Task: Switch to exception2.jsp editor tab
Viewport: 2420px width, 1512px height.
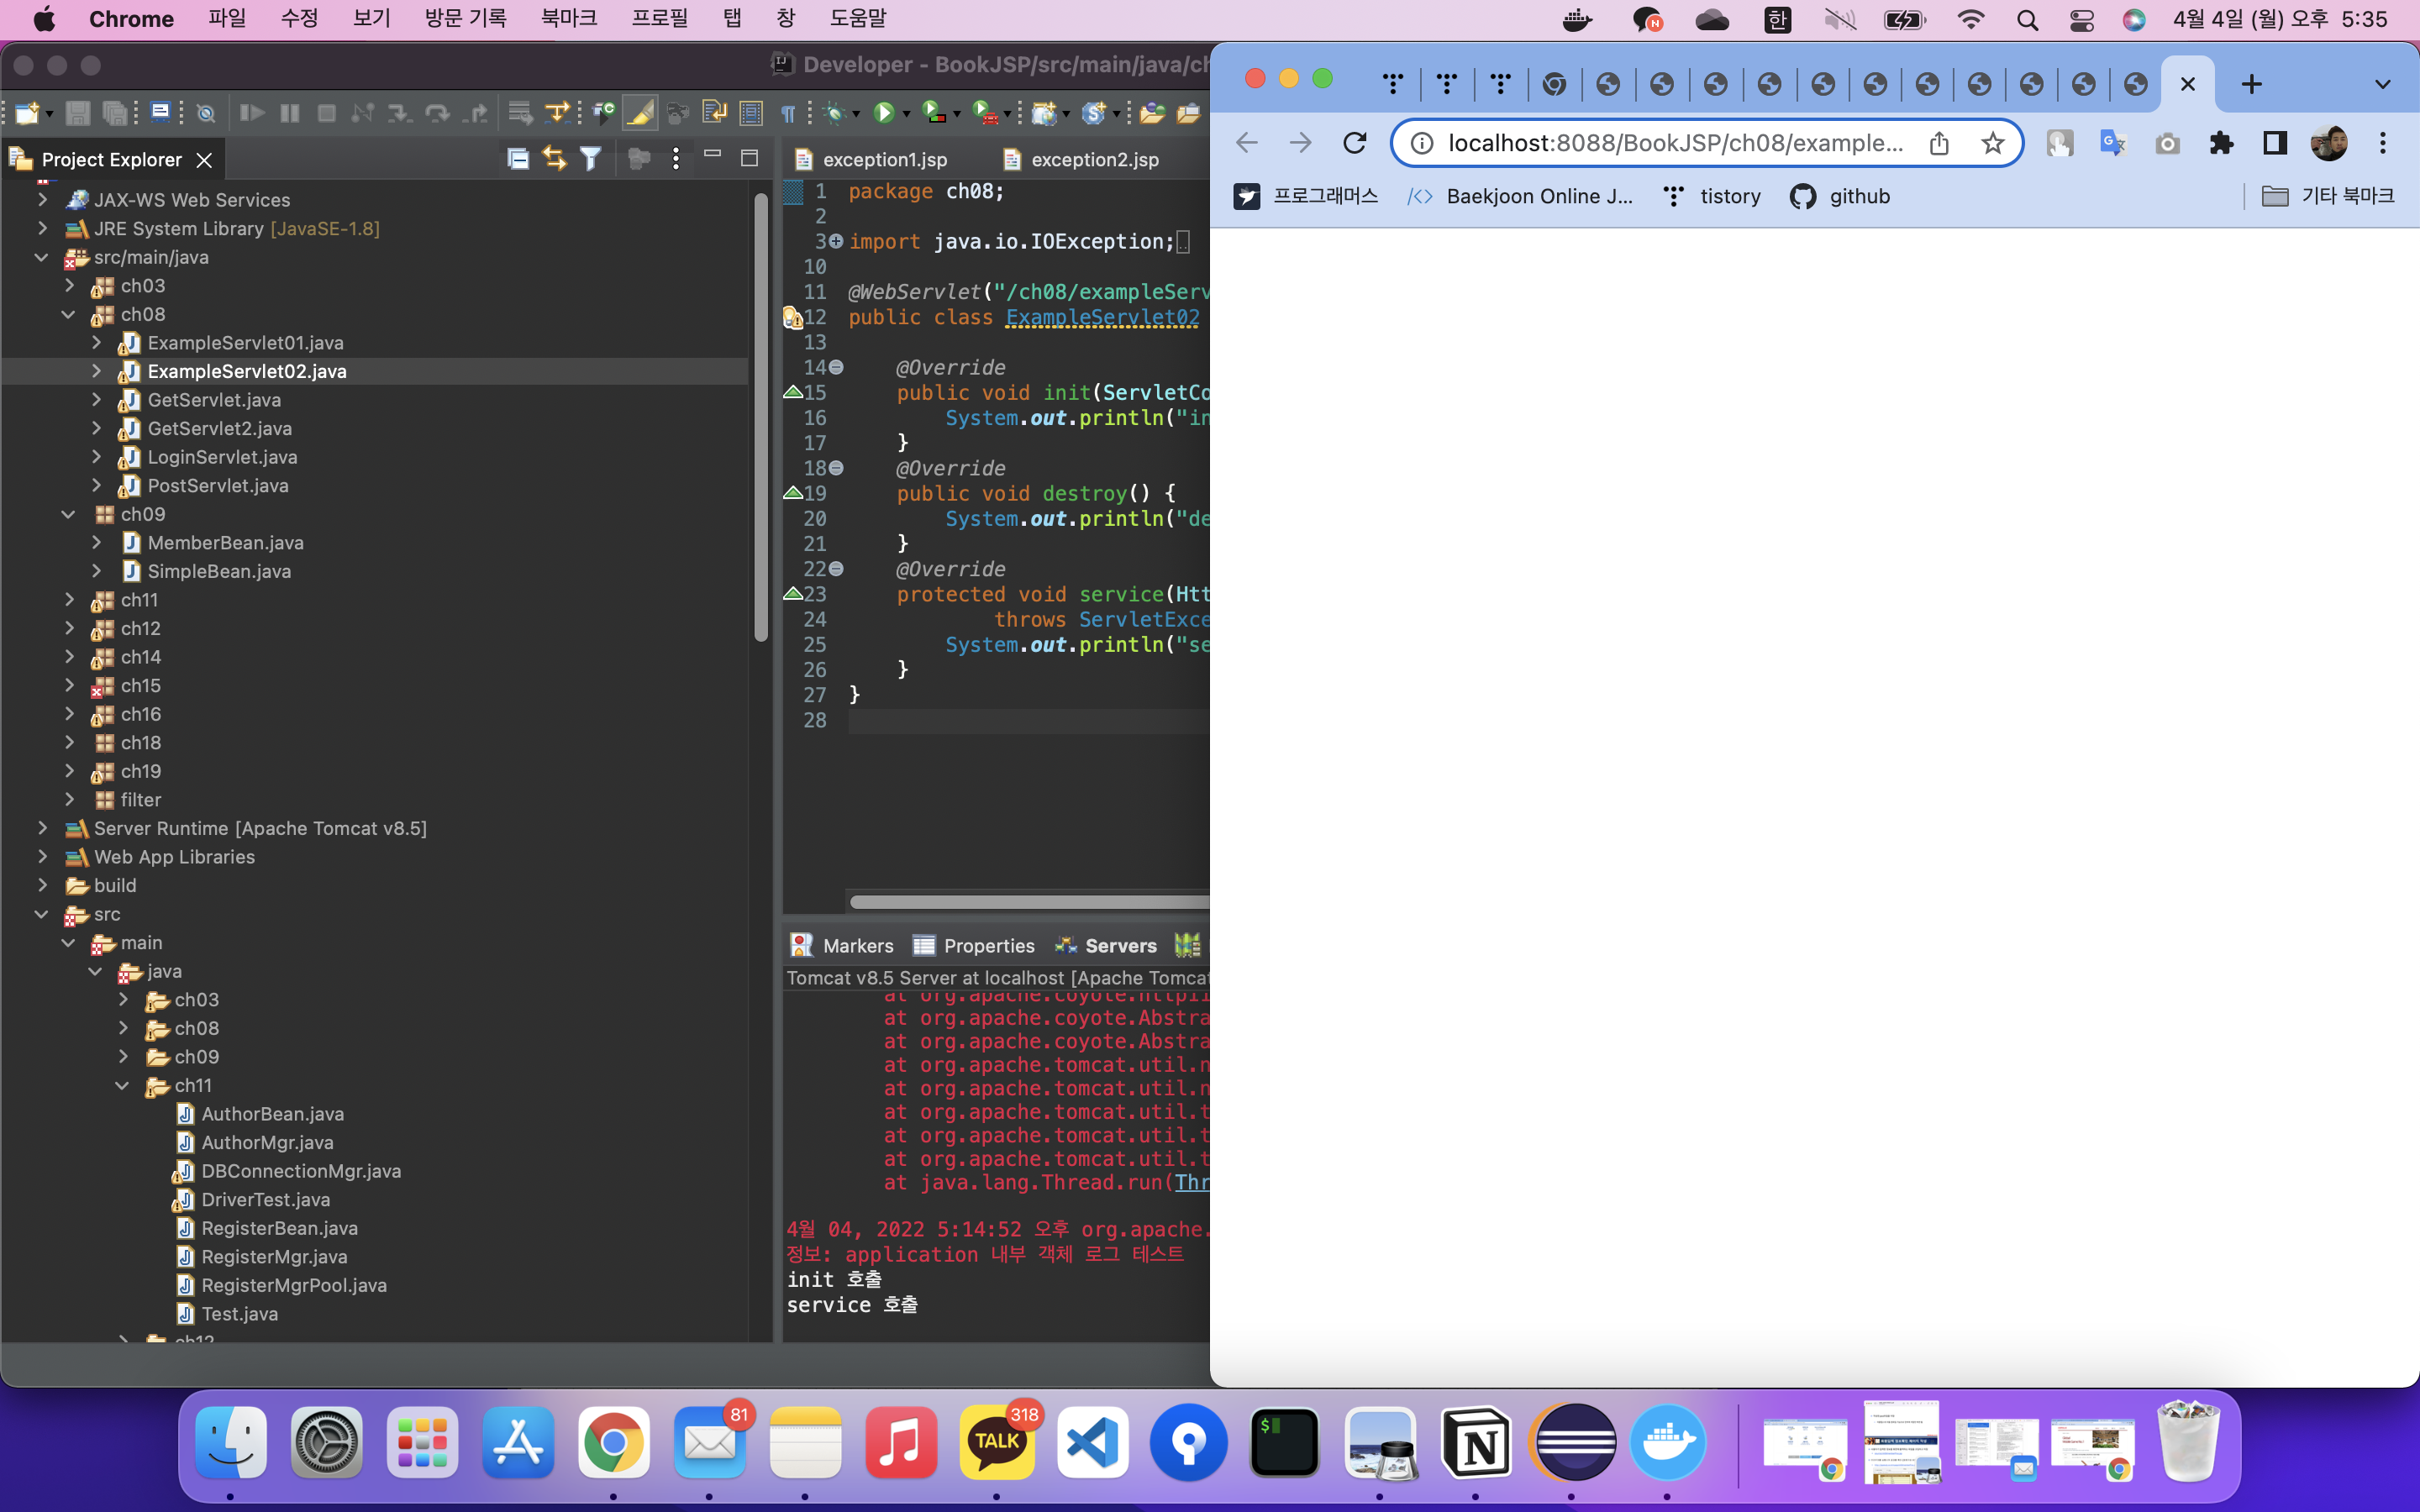Action: coord(1094,160)
